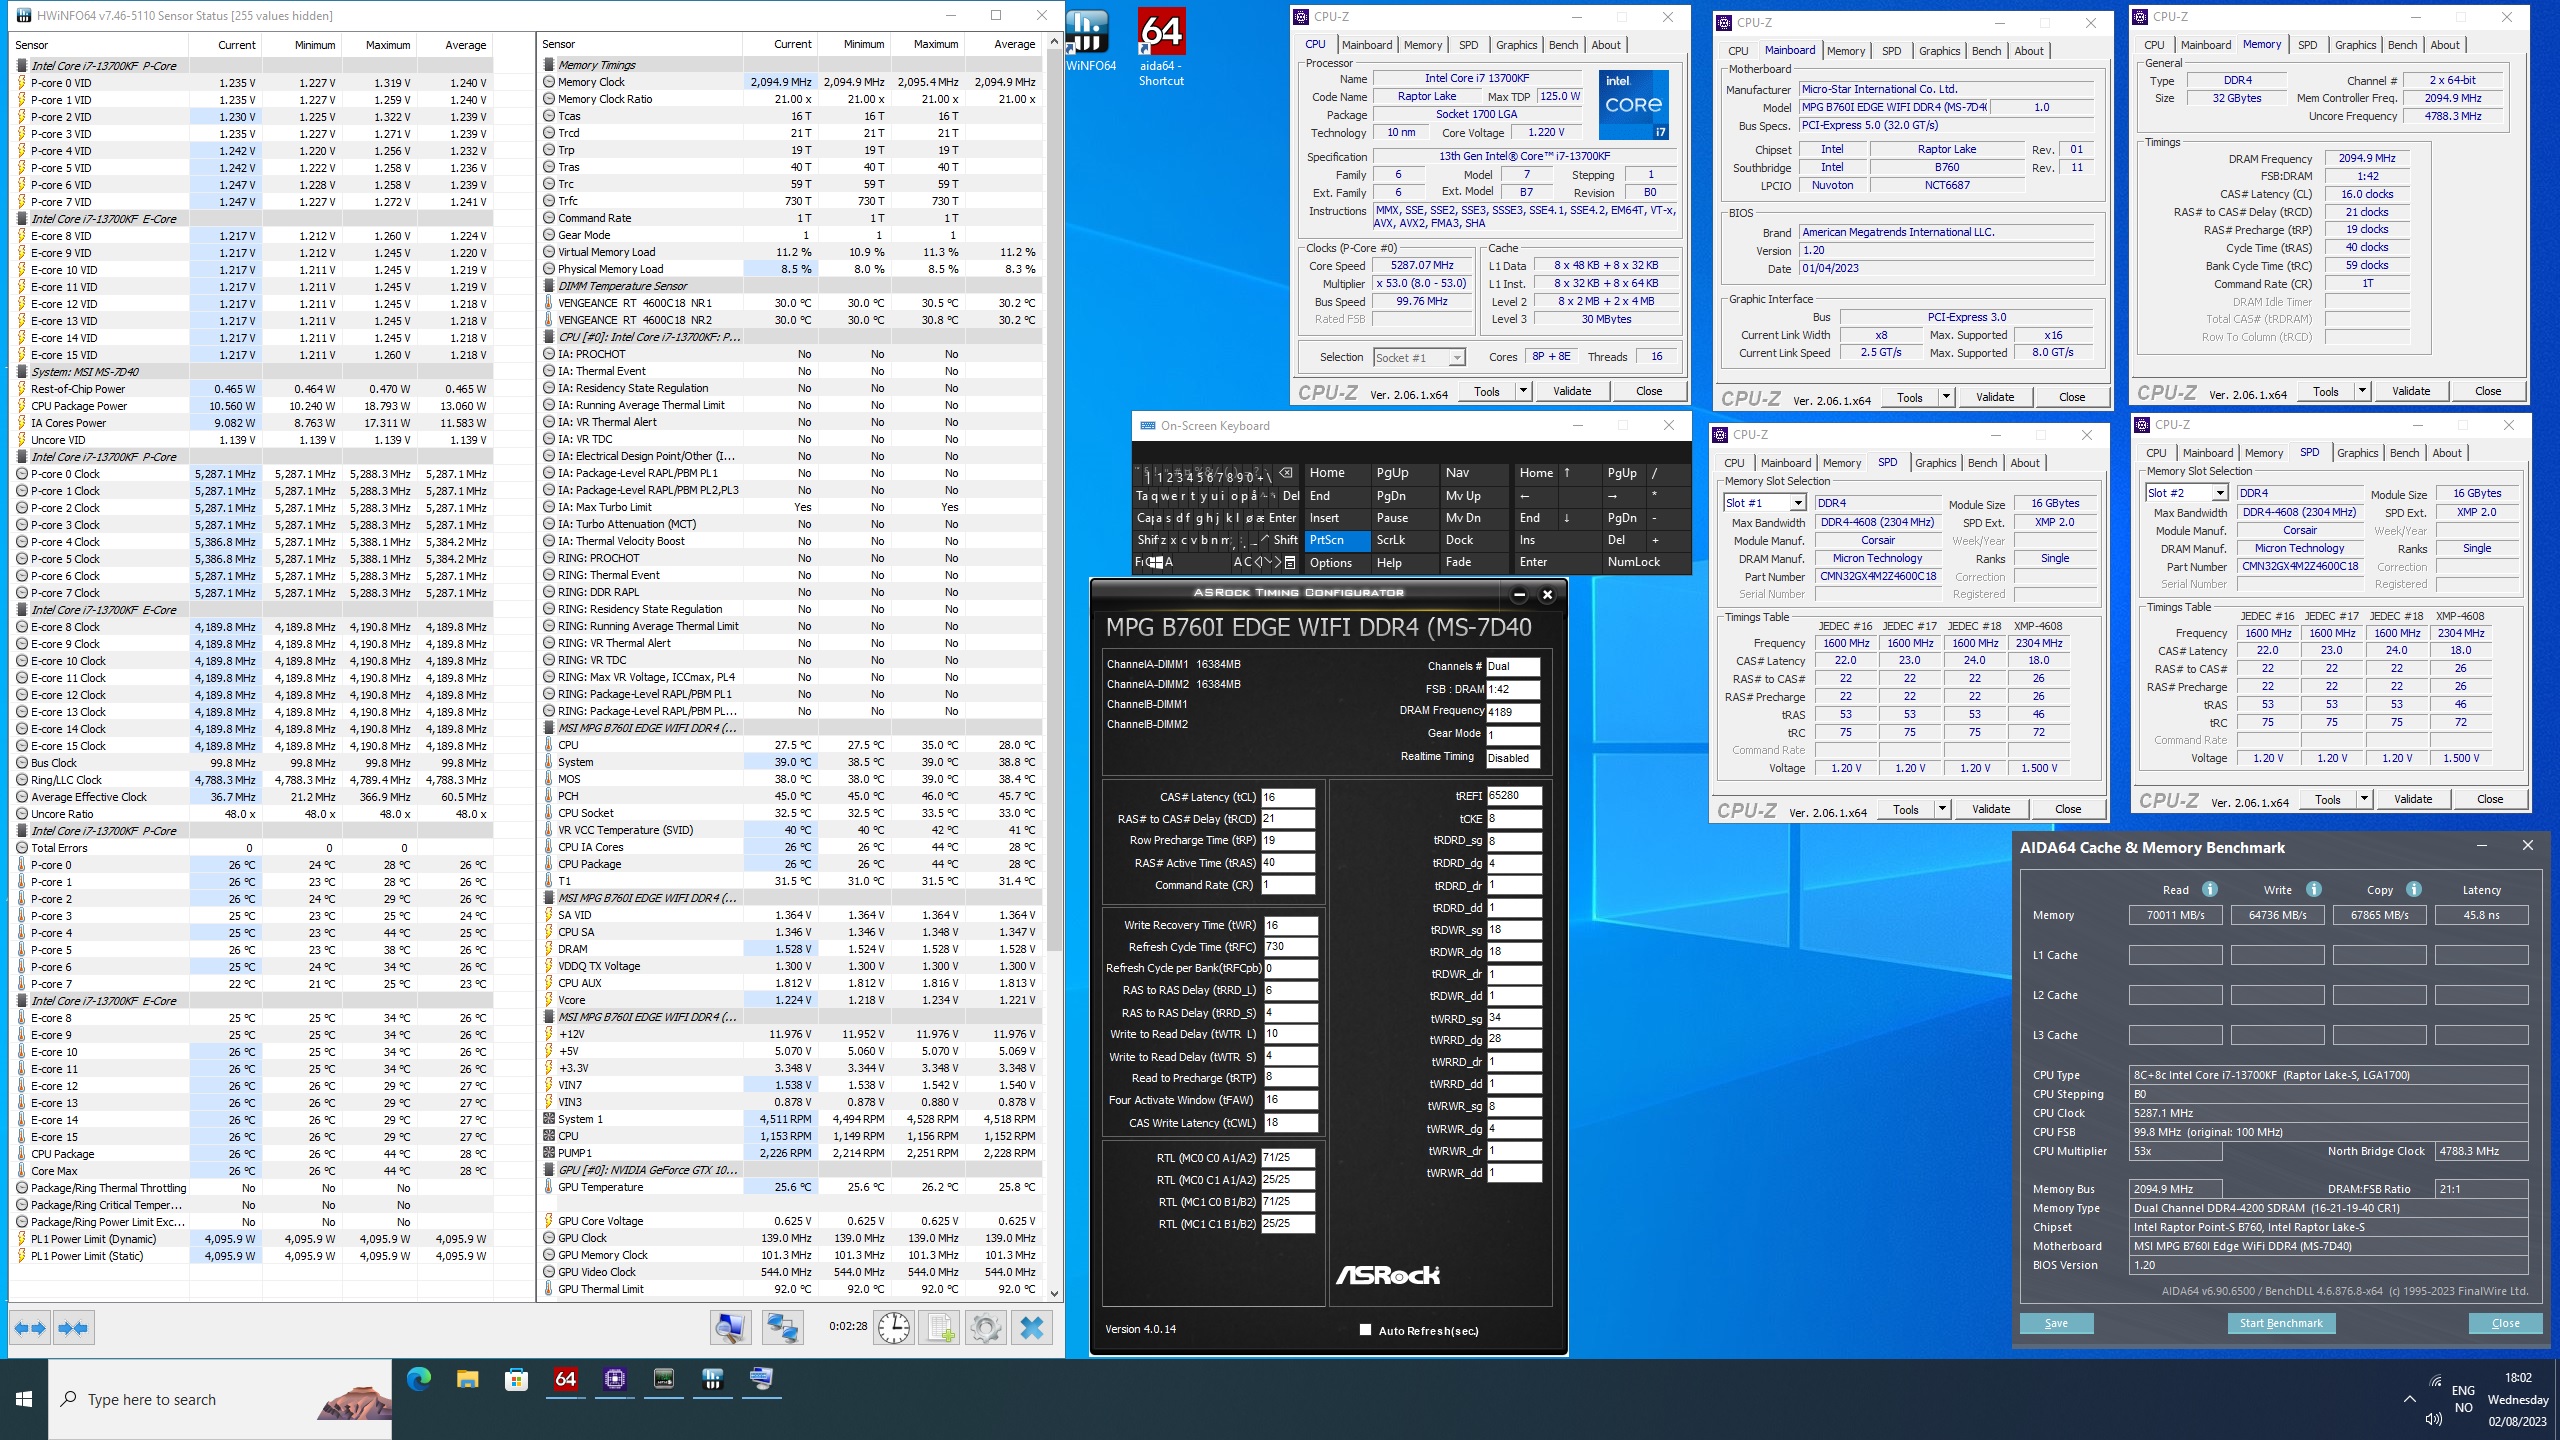Screen dimensions: 2560x1440
Task: Open About tab in CPU-Z Memory window
Action: click(2444, 45)
